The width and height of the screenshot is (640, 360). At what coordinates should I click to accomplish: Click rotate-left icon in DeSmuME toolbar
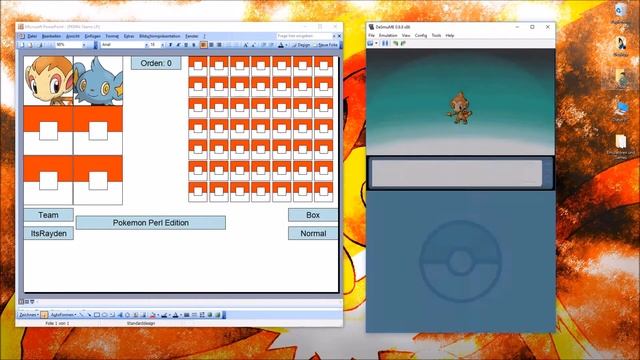(x=396, y=43)
